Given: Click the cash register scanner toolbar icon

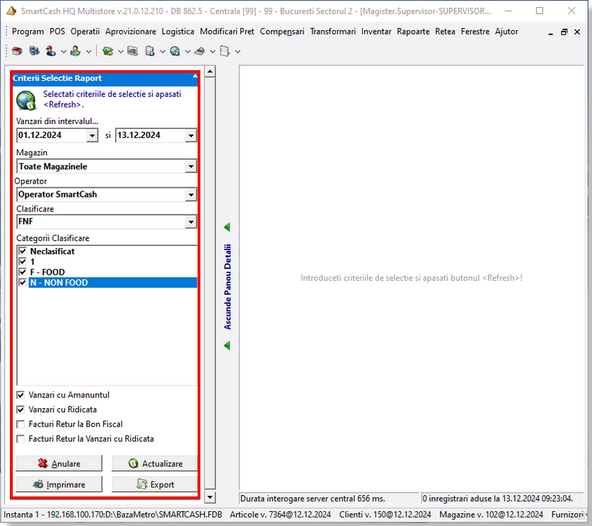Looking at the screenshot, I should tap(200, 51).
